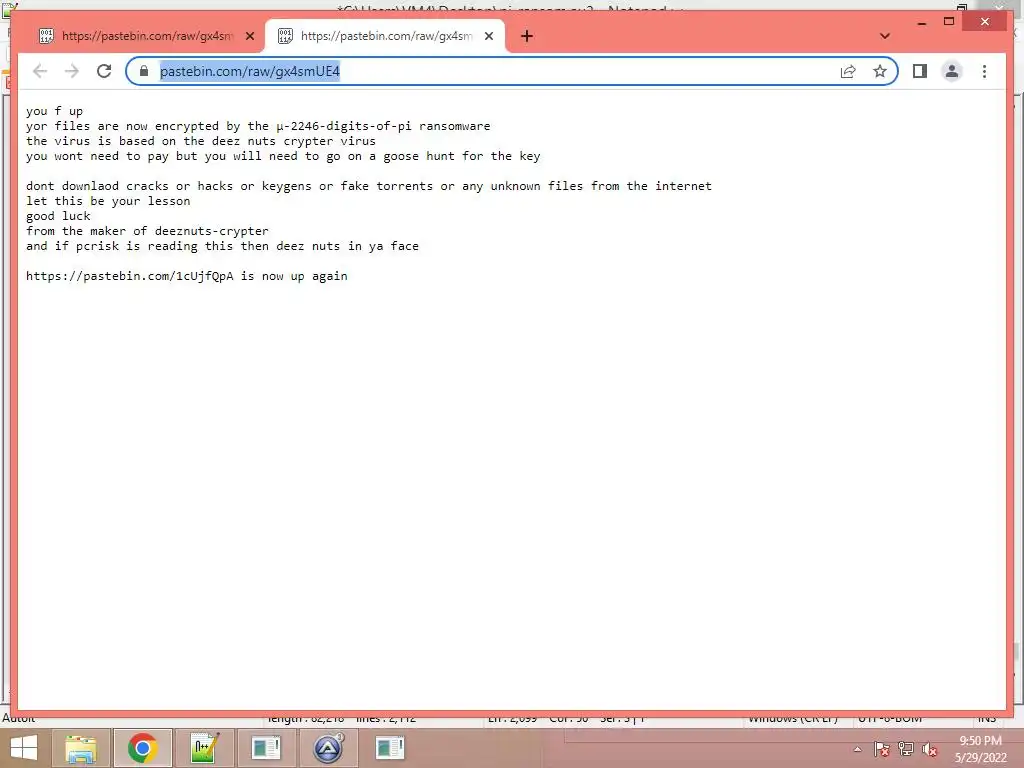
Task: Go back with the browser back arrow
Action: tap(40, 71)
